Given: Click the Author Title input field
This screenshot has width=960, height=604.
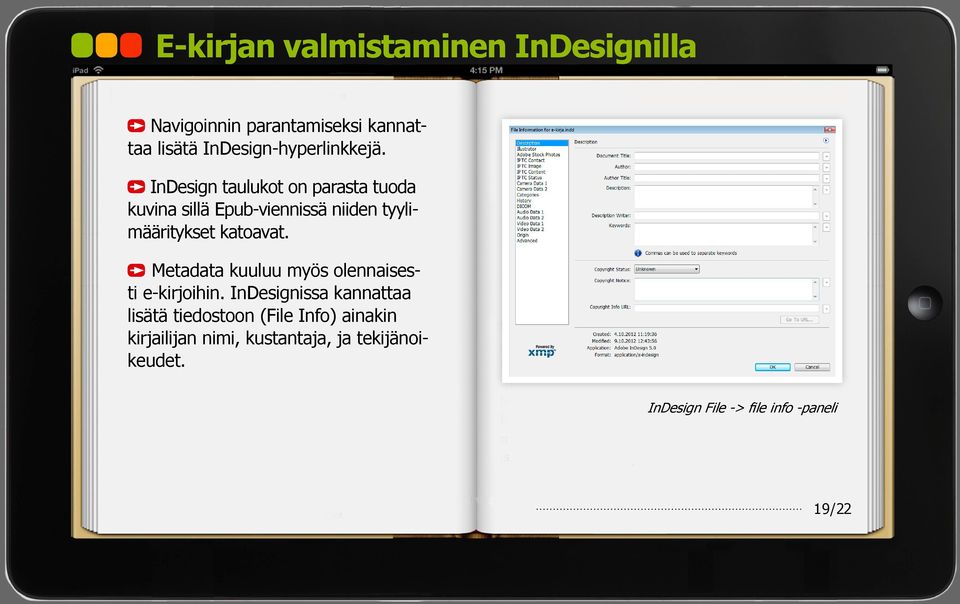Looking at the screenshot, I should (726, 178).
